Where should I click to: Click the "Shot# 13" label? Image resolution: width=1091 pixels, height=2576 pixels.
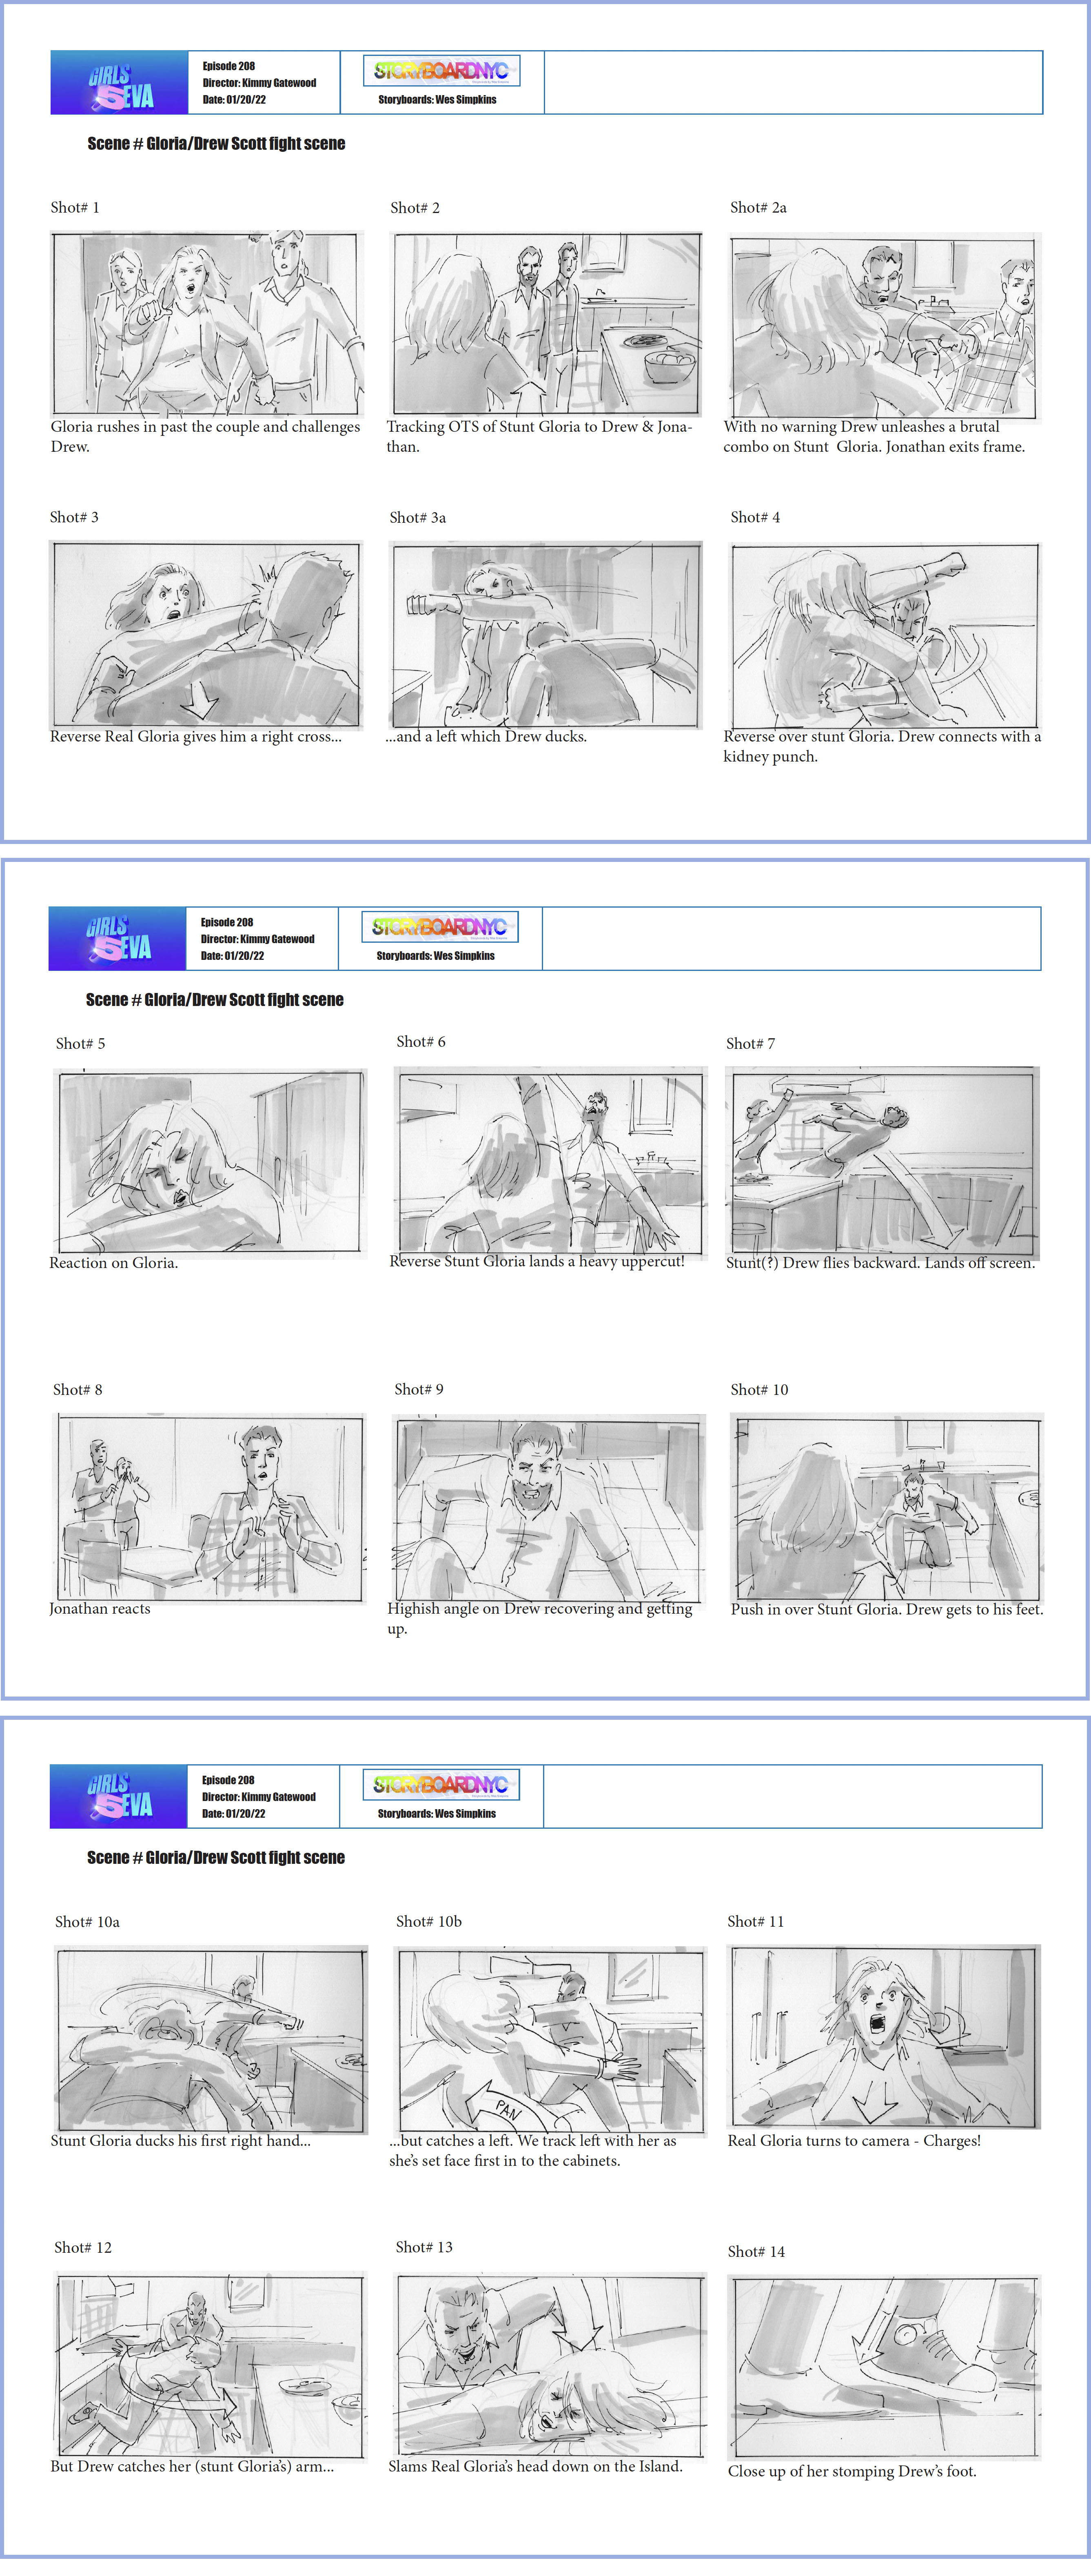(424, 2247)
